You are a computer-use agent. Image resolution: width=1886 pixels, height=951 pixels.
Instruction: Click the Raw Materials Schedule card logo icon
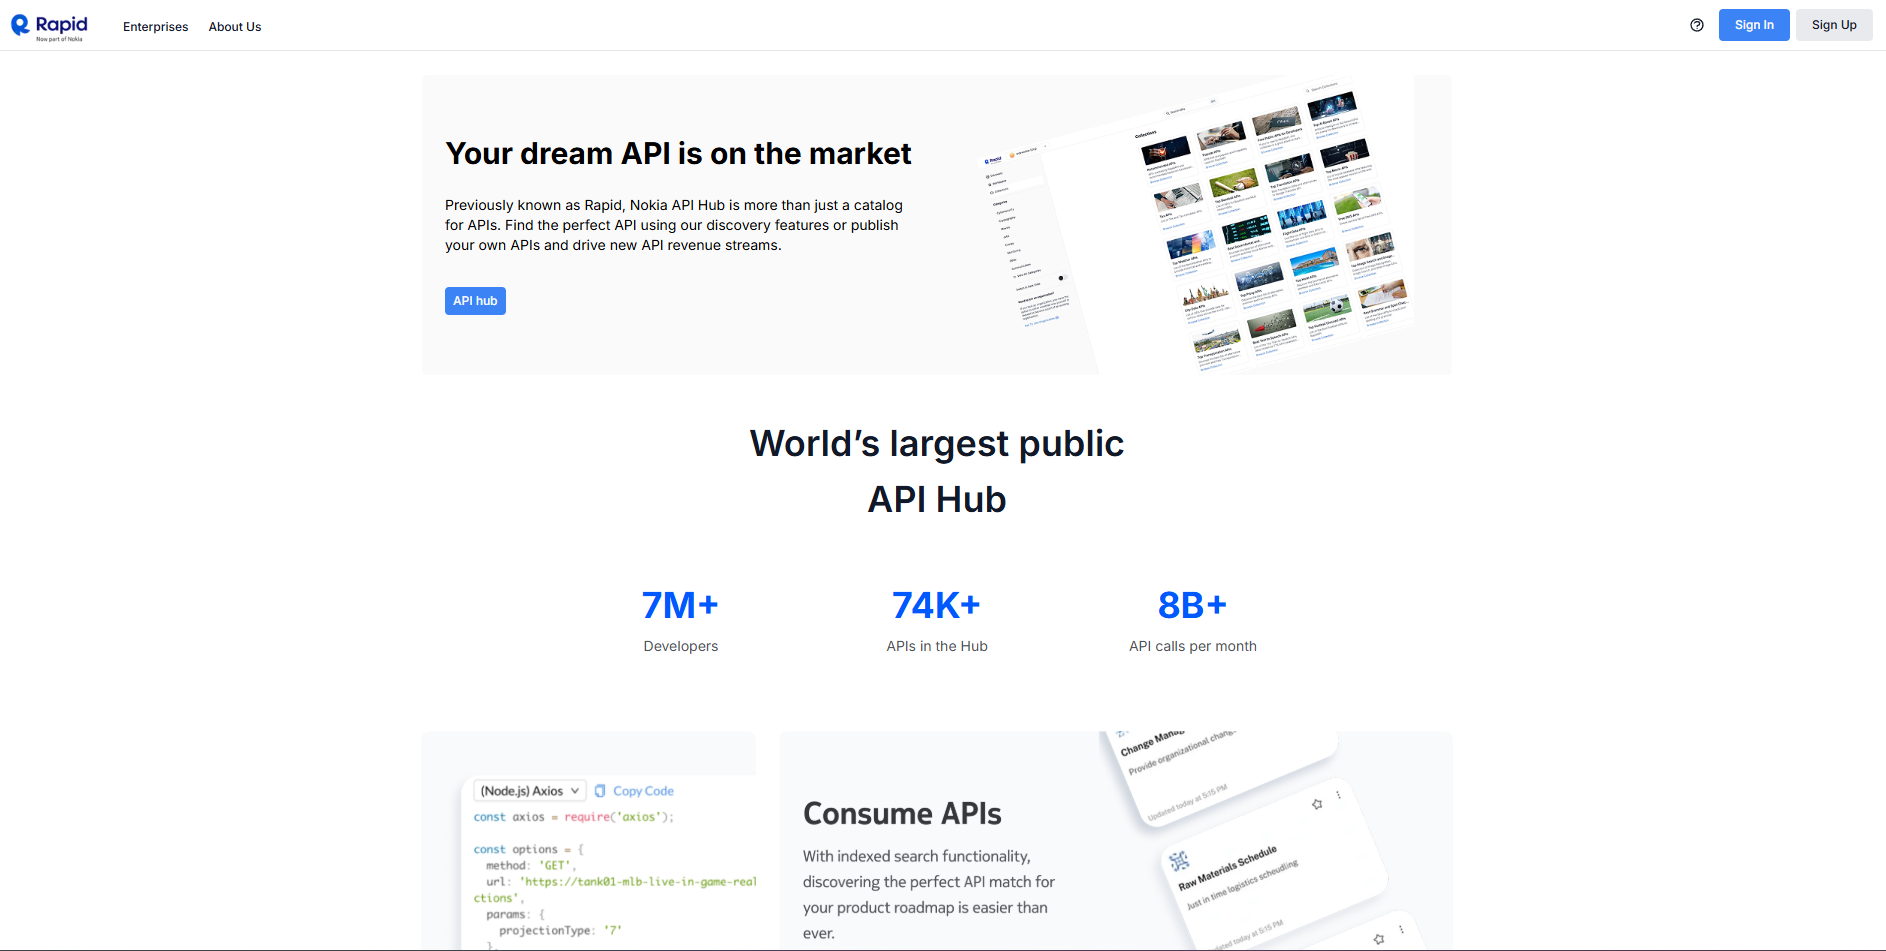click(x=1179, y=860)
